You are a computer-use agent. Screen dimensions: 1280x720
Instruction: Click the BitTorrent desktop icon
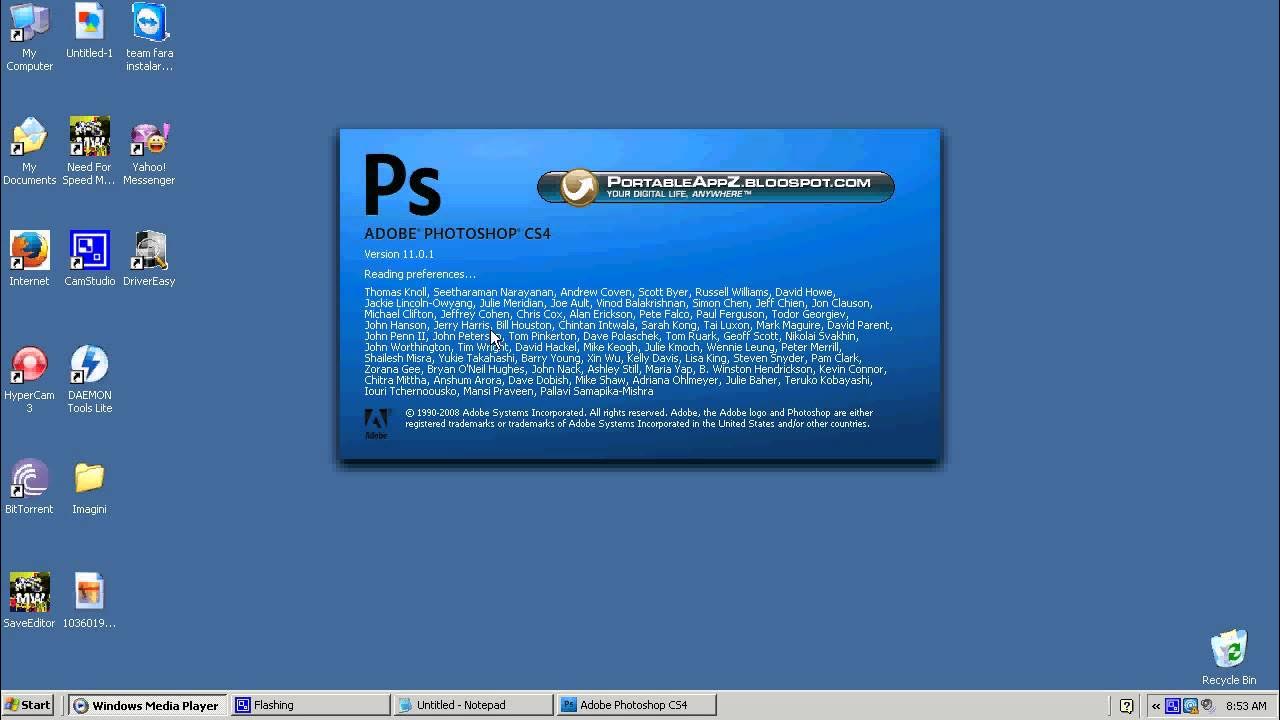29,487
